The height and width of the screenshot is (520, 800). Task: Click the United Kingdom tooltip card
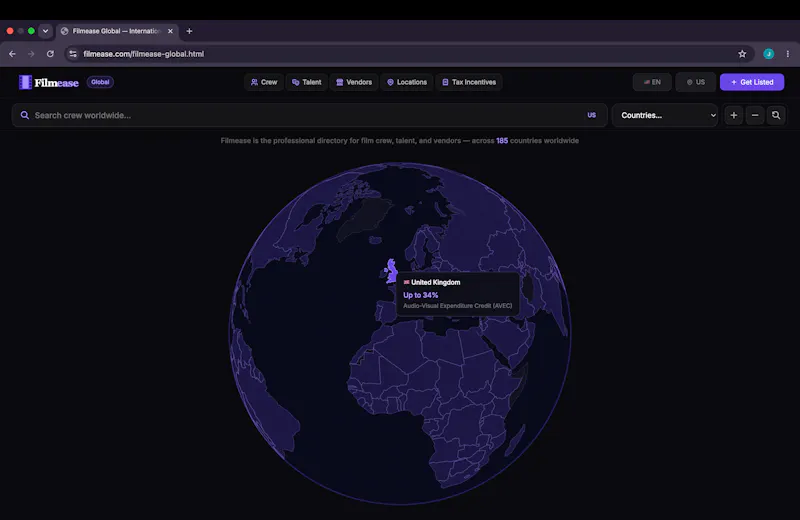pyautogui.click(x=458, y=294)
